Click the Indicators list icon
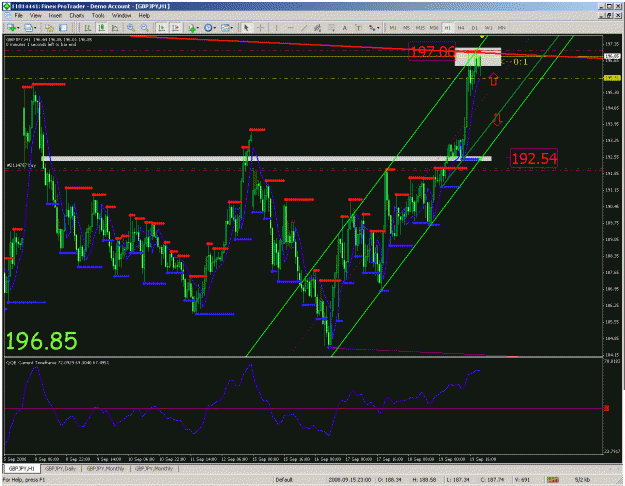This screenshot has width=625, height=486. pyautogui.click(x=192, y=28)
